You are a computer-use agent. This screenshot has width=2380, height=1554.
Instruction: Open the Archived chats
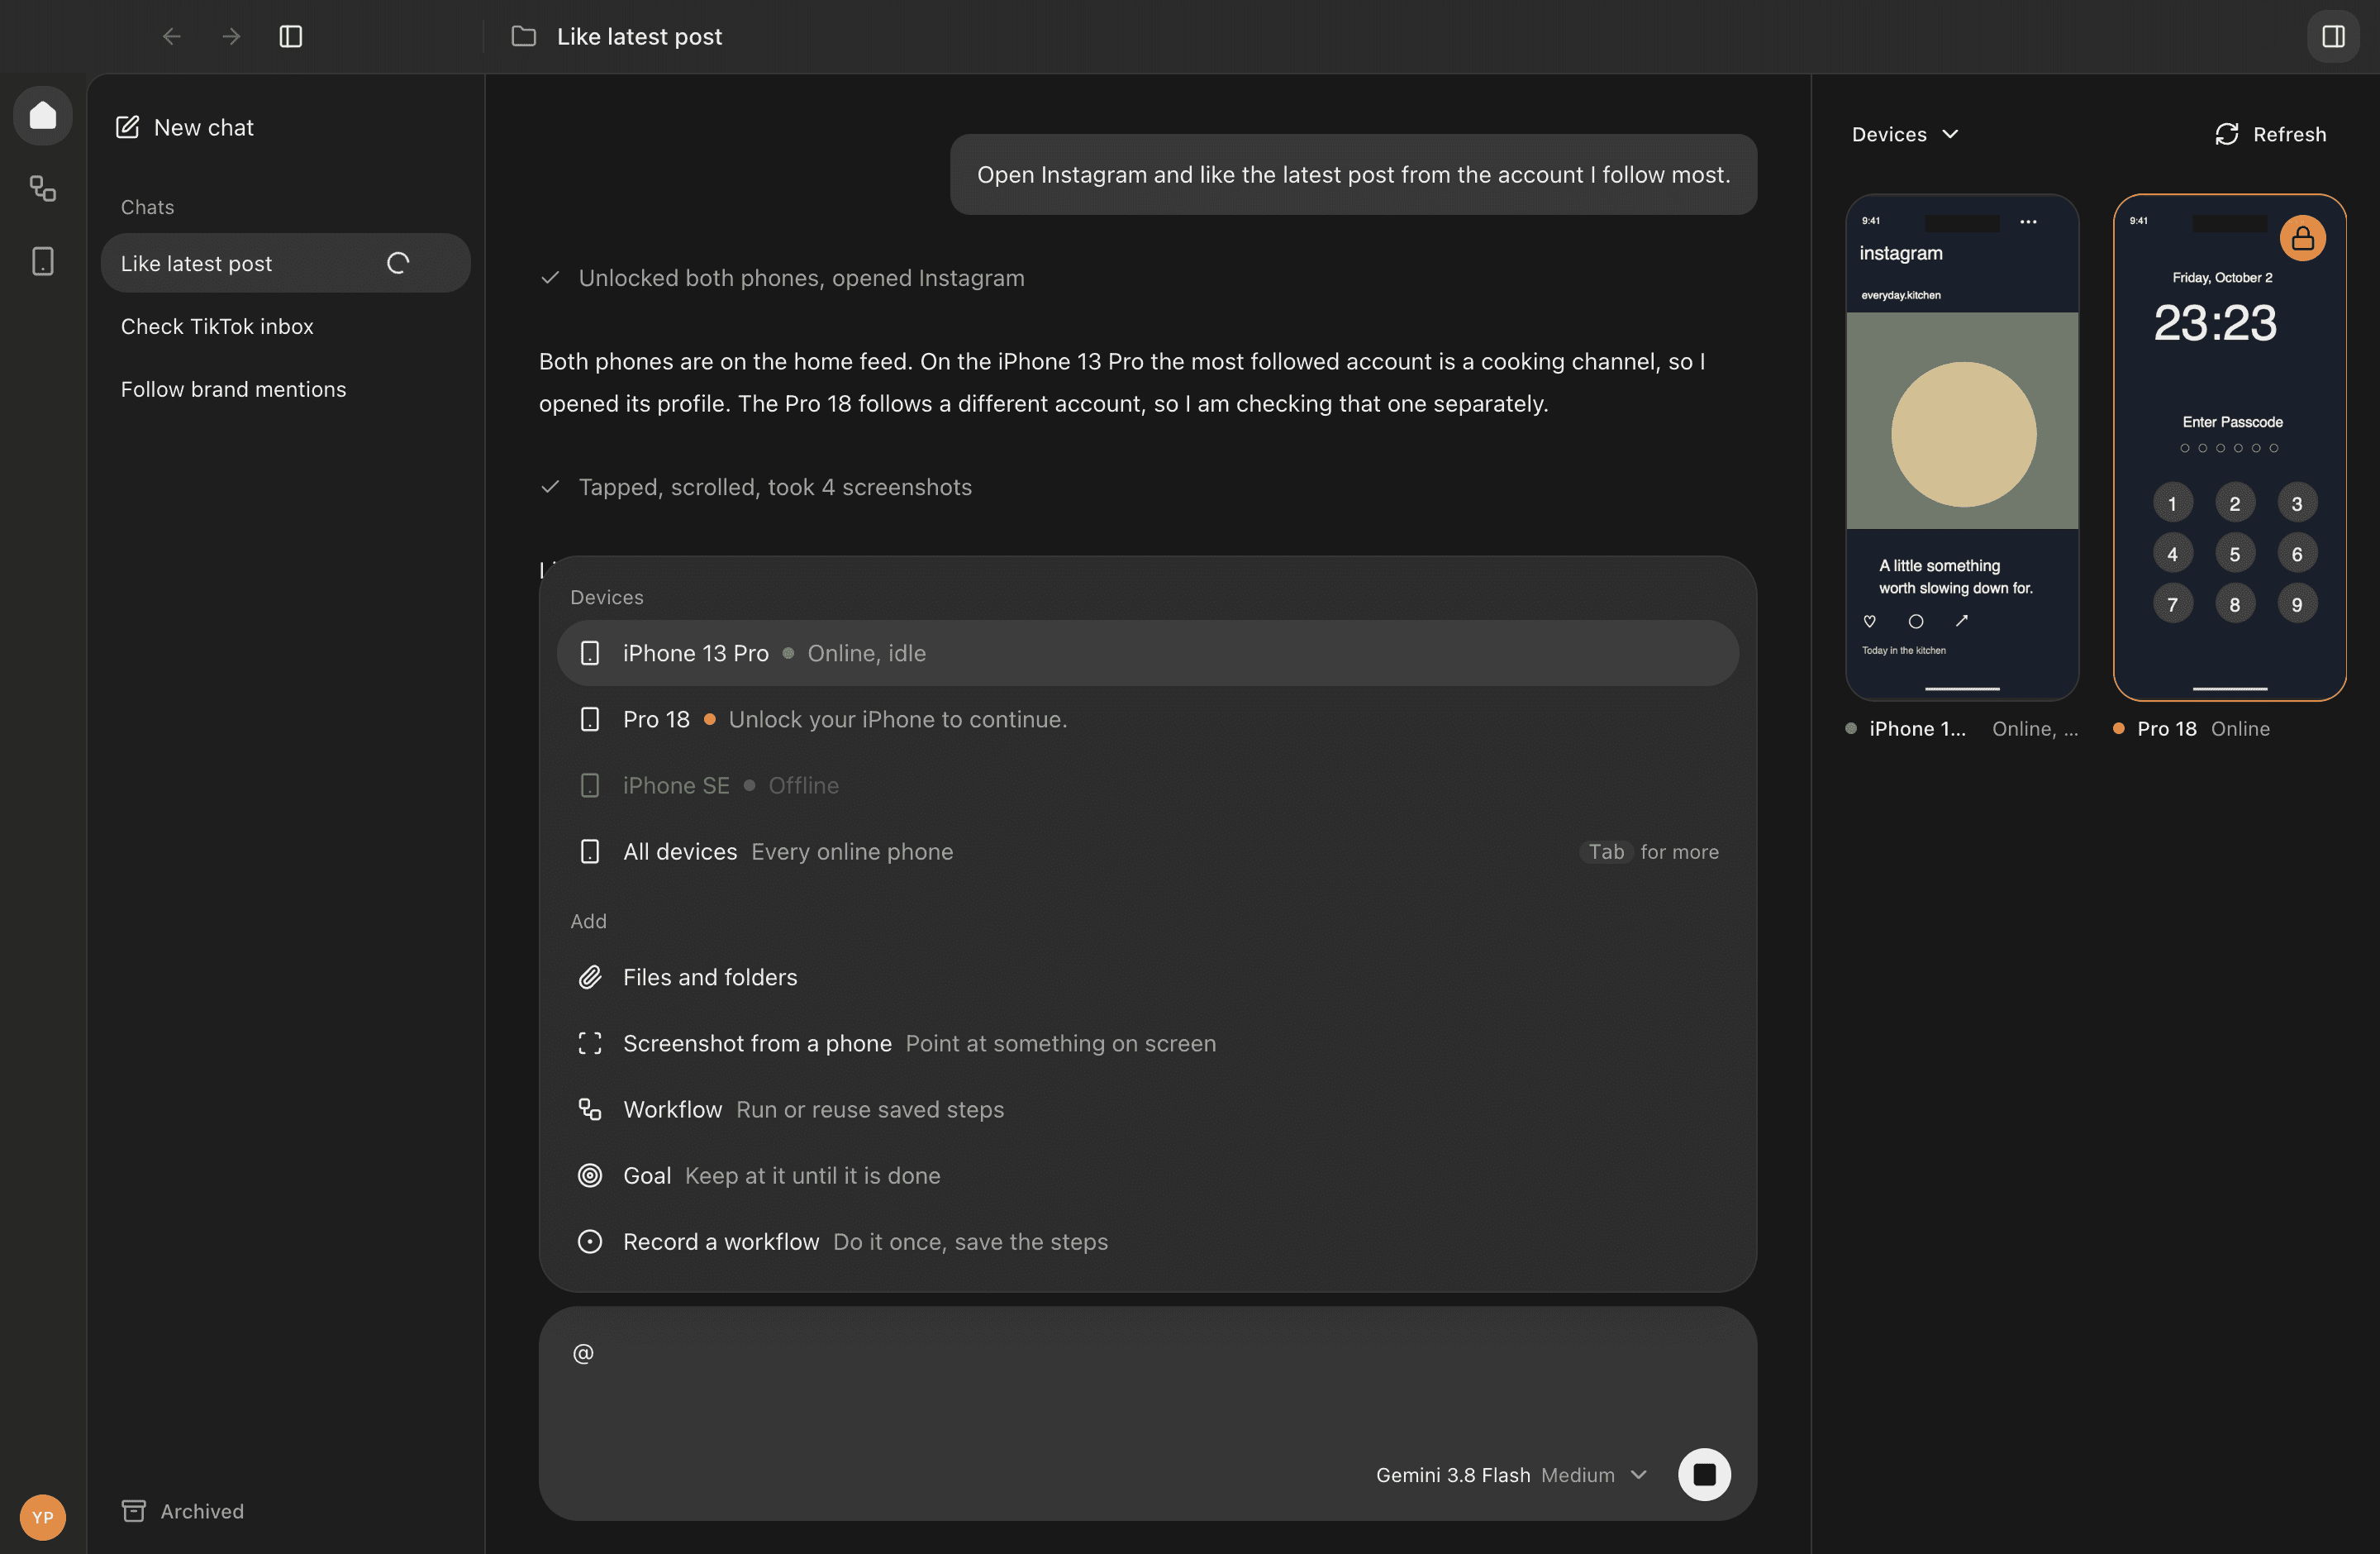[182, 1510]
